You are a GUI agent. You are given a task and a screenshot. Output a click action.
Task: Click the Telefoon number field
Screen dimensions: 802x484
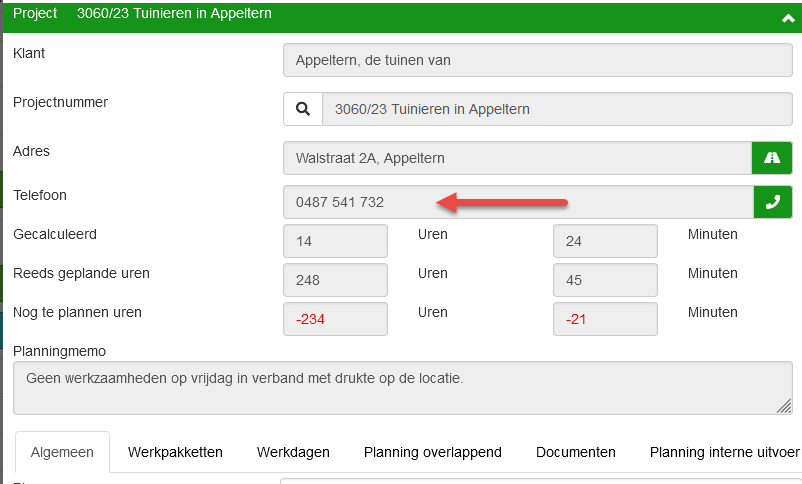coord(517,202)
